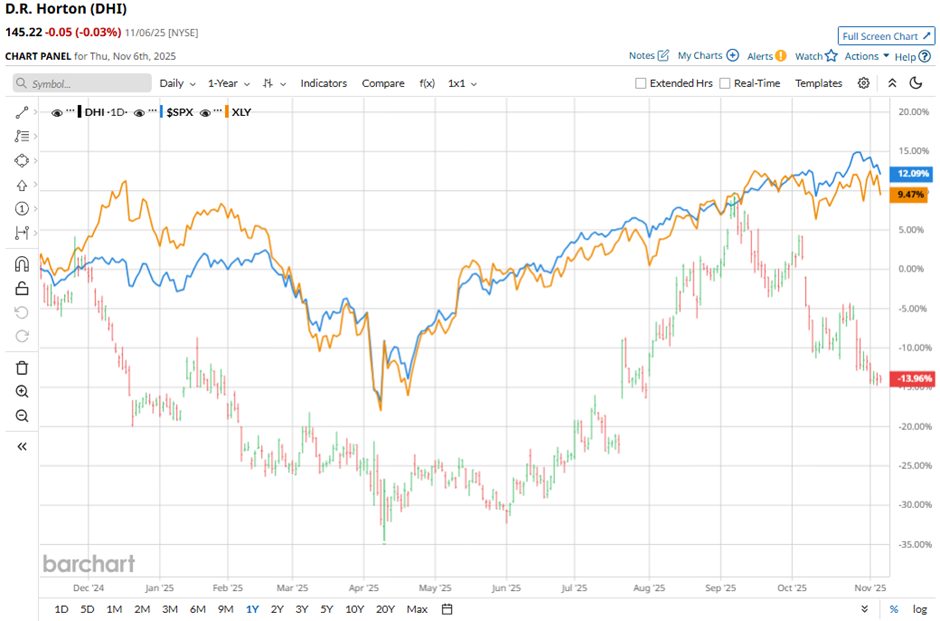Toggle the lock drawings icon
The image size is (940, 621).
(x=22, y=288)
